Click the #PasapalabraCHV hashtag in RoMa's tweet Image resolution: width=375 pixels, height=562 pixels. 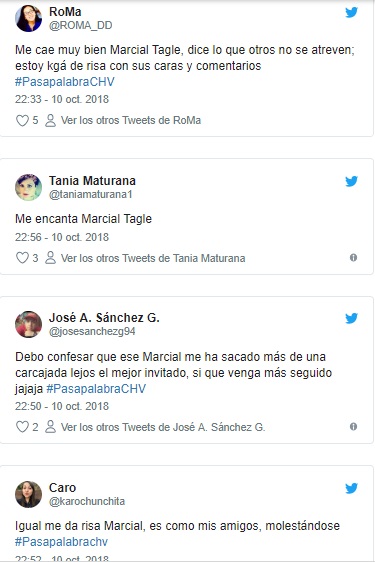coord(65,82)
